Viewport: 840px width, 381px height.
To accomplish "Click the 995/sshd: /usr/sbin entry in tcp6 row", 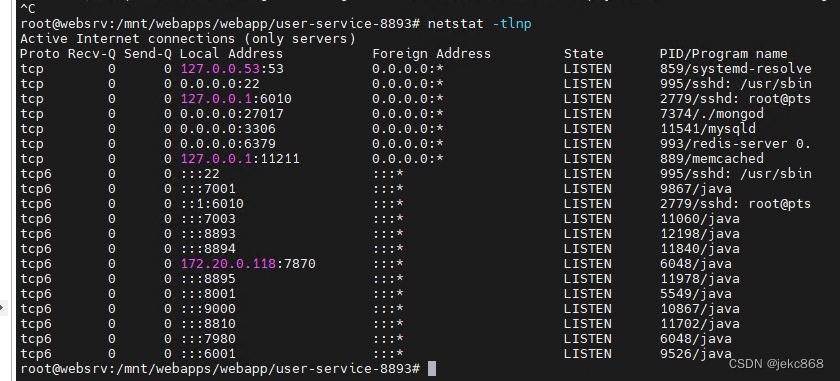I will 736,174.
